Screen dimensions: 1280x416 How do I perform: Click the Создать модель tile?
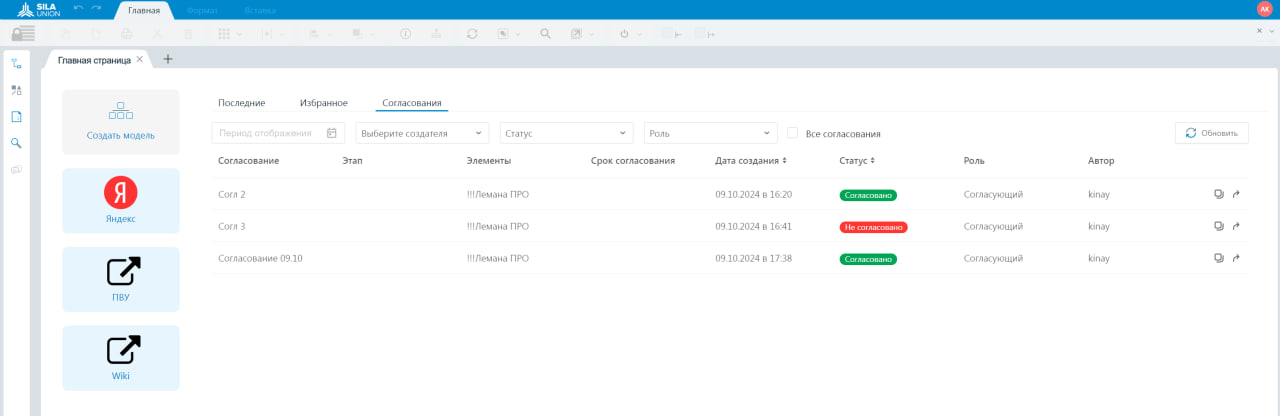[x=121, y=122]
